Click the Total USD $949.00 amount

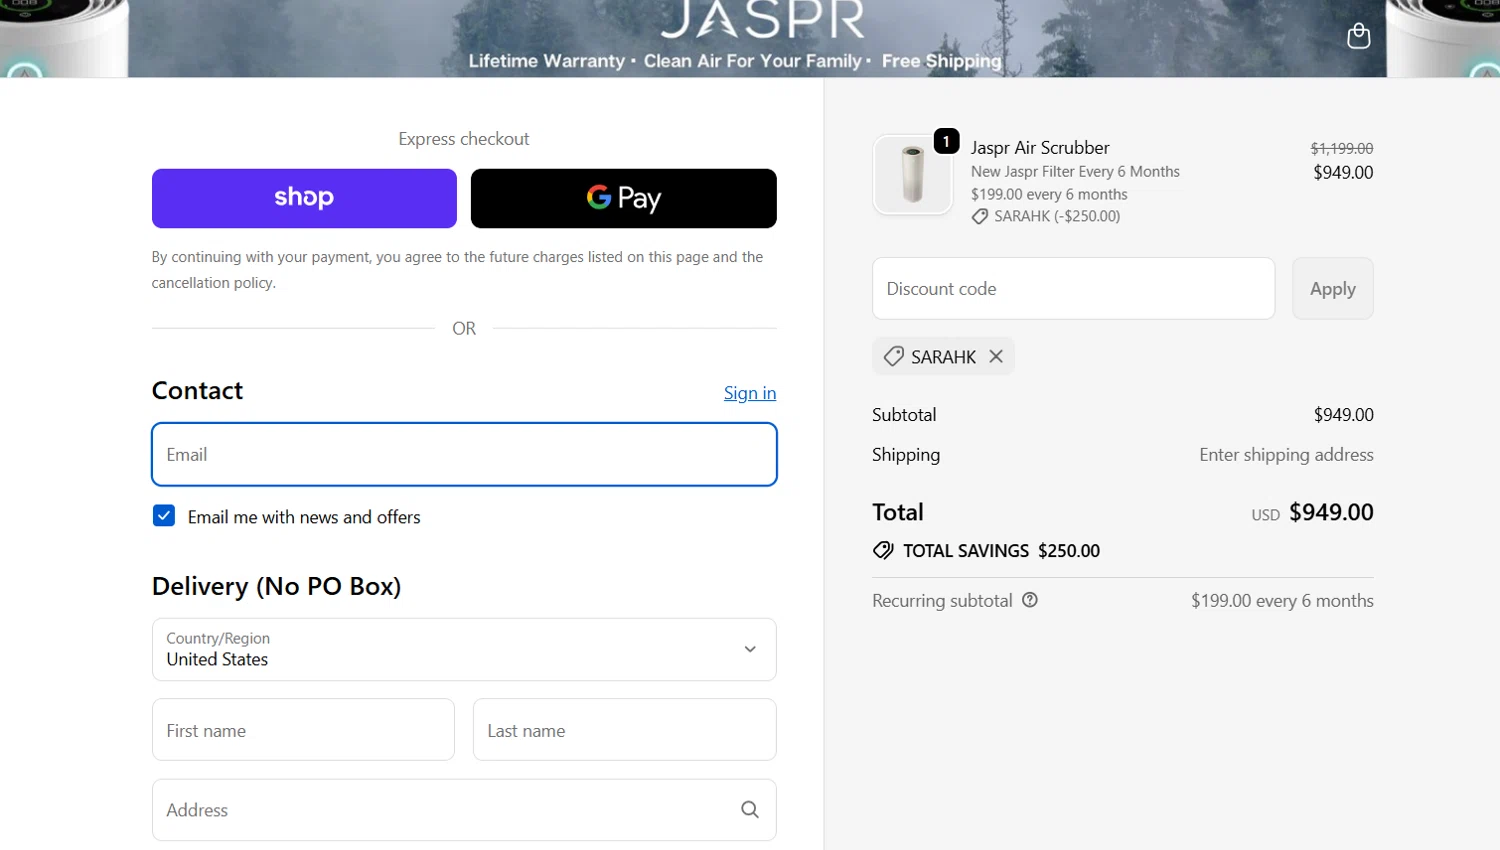click(1331, 512)
